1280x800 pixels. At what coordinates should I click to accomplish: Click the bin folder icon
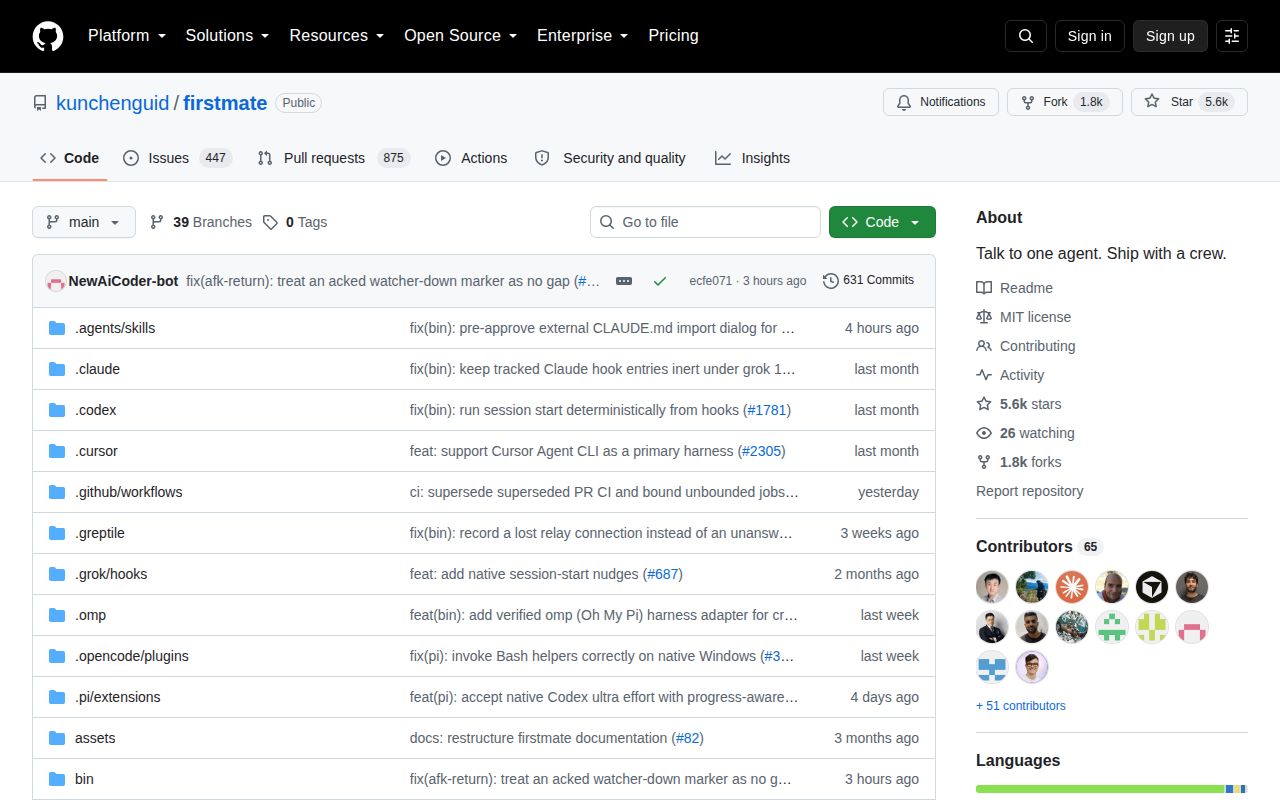coord(57,779)
